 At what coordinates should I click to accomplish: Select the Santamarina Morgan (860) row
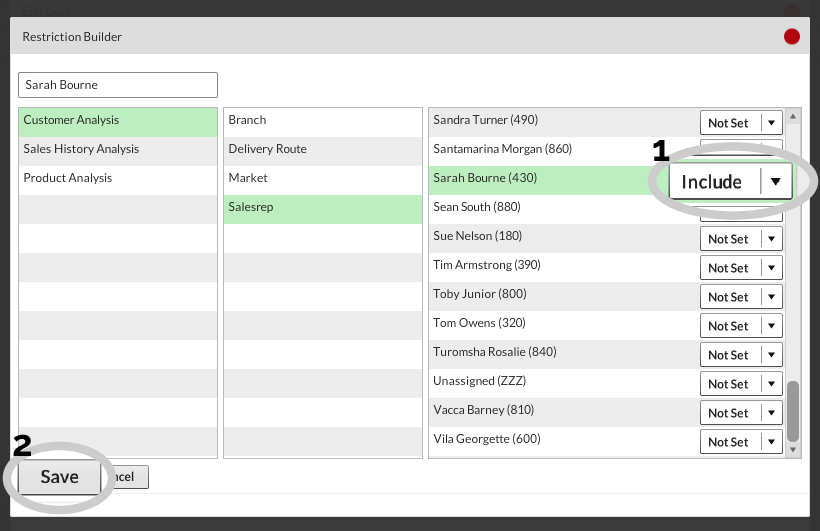coord(607,152)
